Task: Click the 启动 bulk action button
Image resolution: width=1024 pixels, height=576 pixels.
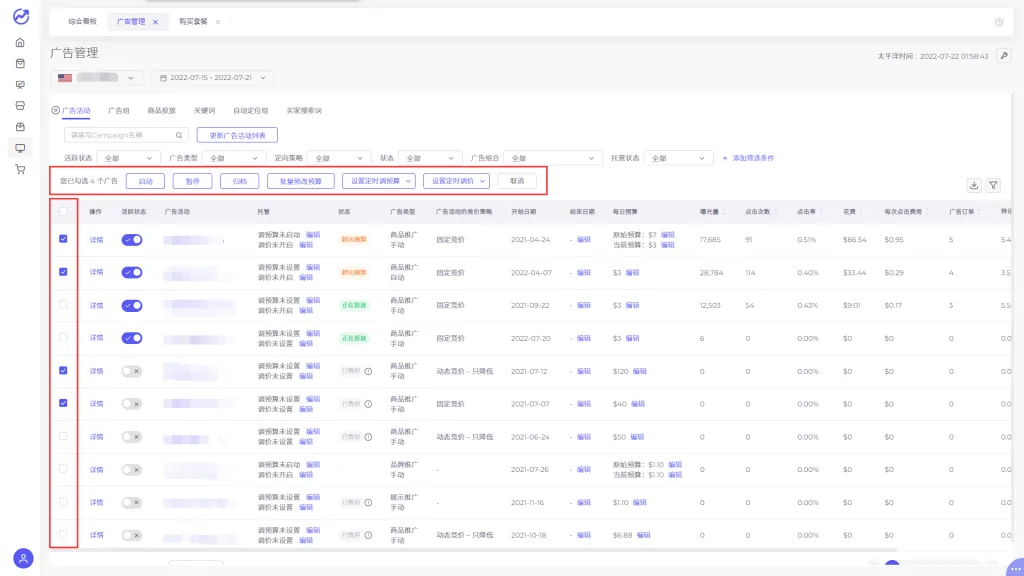Action: (x=145, y=181)
